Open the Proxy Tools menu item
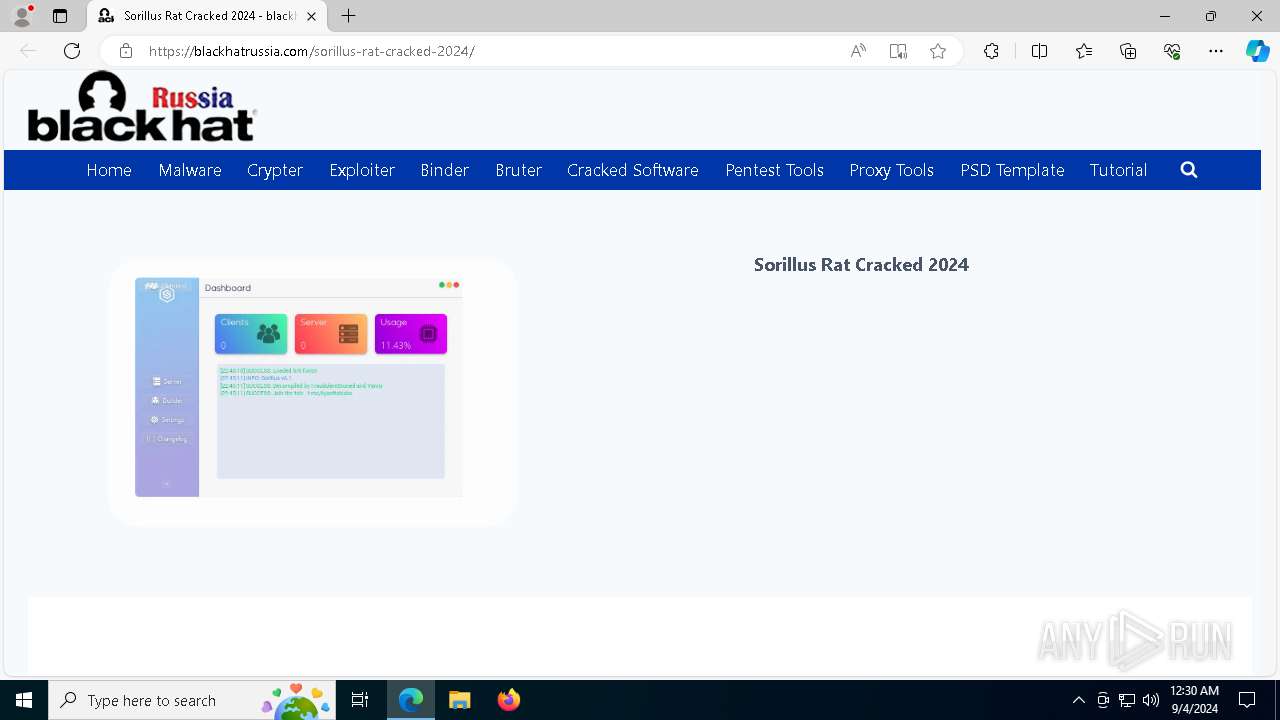 pyautogui.click(x=892, y=170)
